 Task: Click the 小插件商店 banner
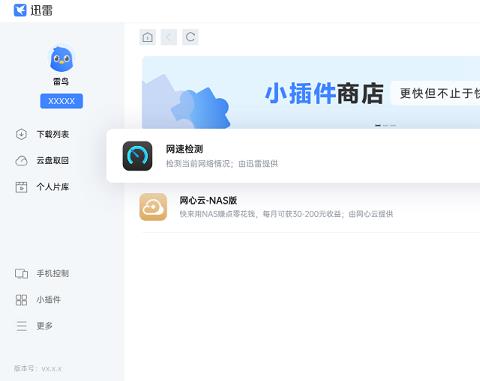(311, 92)
